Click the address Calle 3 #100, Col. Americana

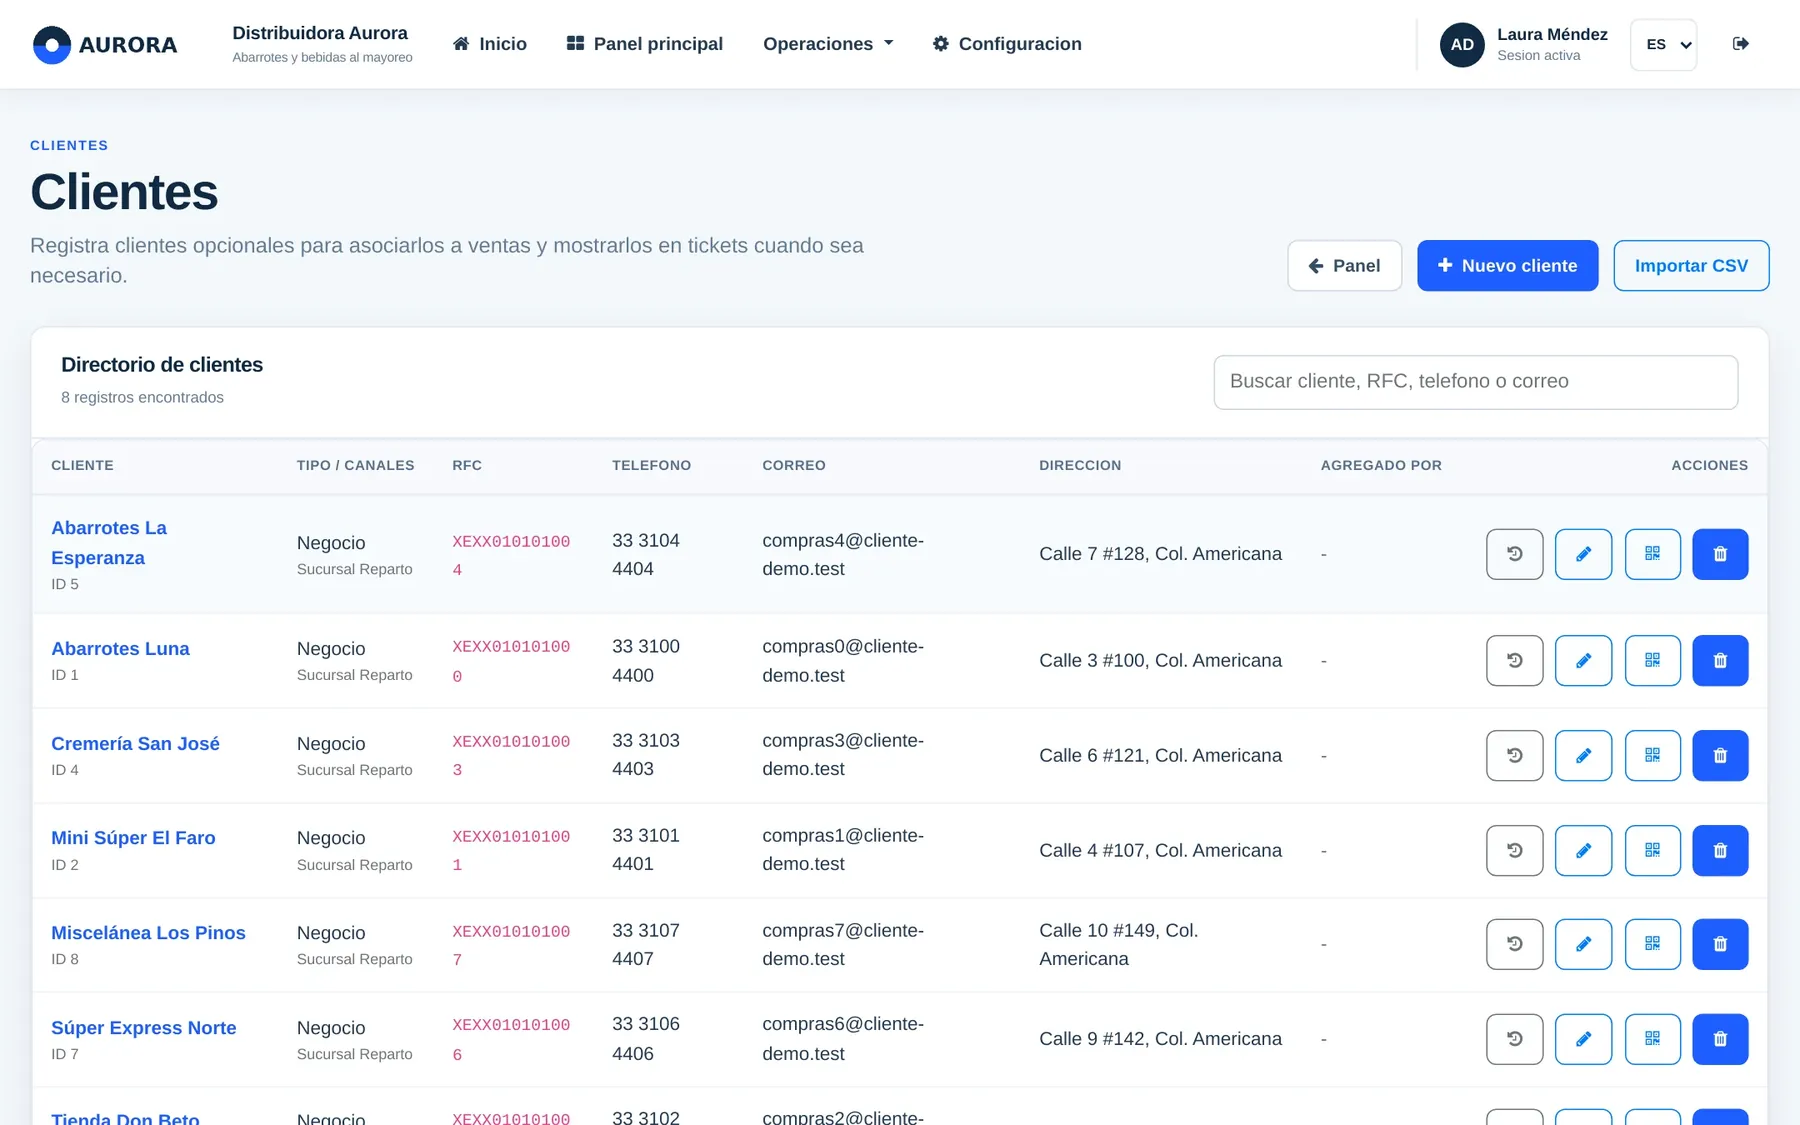[x=1160, y=661]
